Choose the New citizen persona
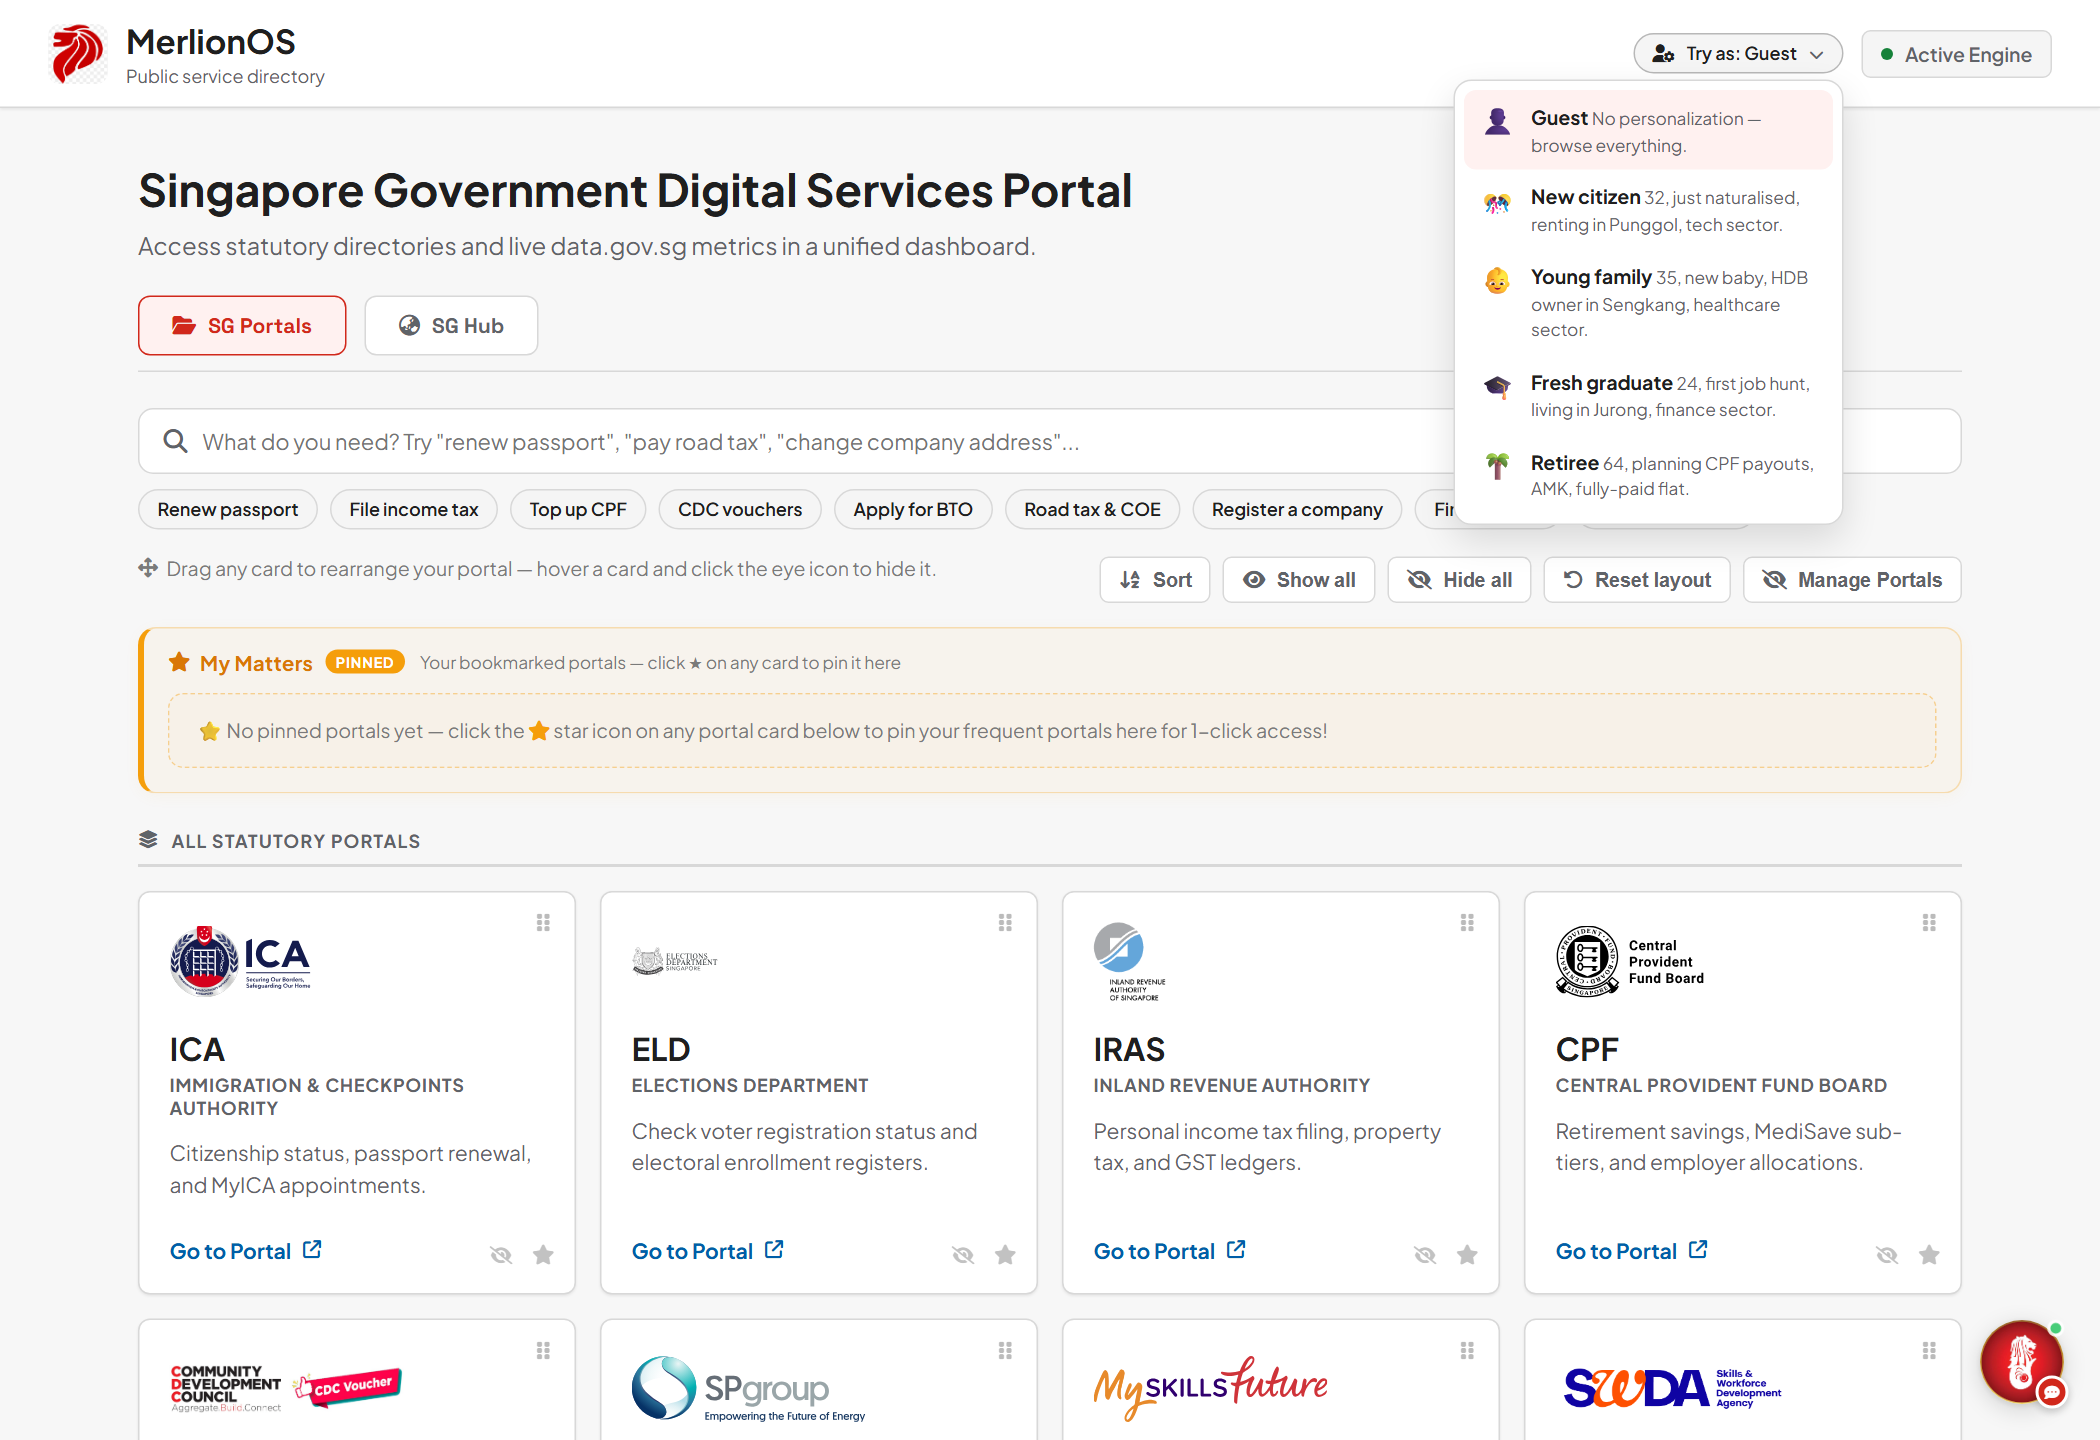Image resolution: width=2100 pixels, height=1440 pixels. pos(1648,210)
